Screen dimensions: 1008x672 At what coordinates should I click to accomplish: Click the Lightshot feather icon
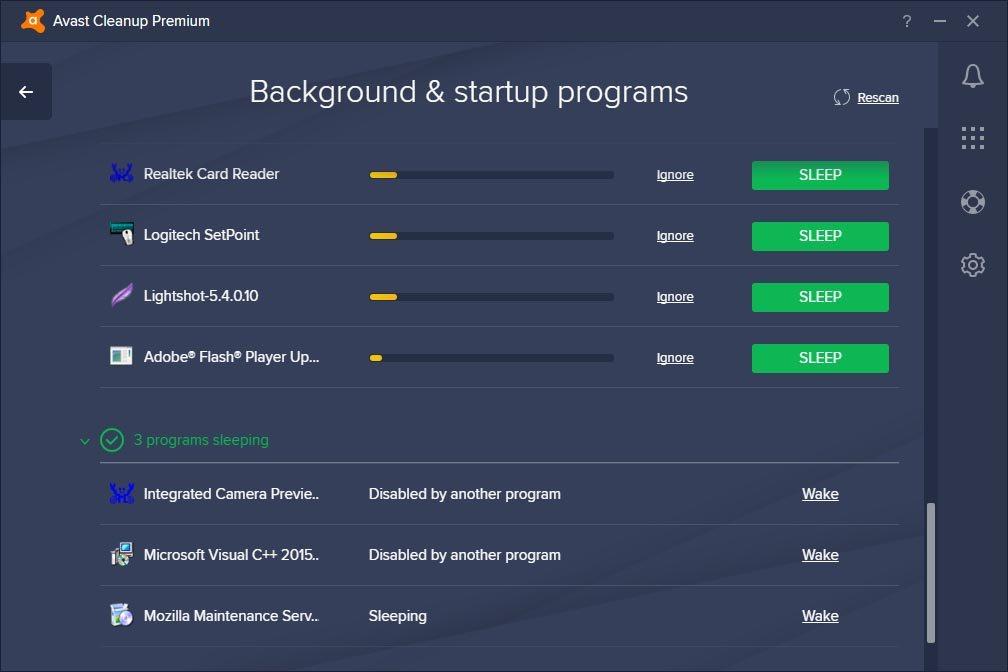click(x=120, y=296)
